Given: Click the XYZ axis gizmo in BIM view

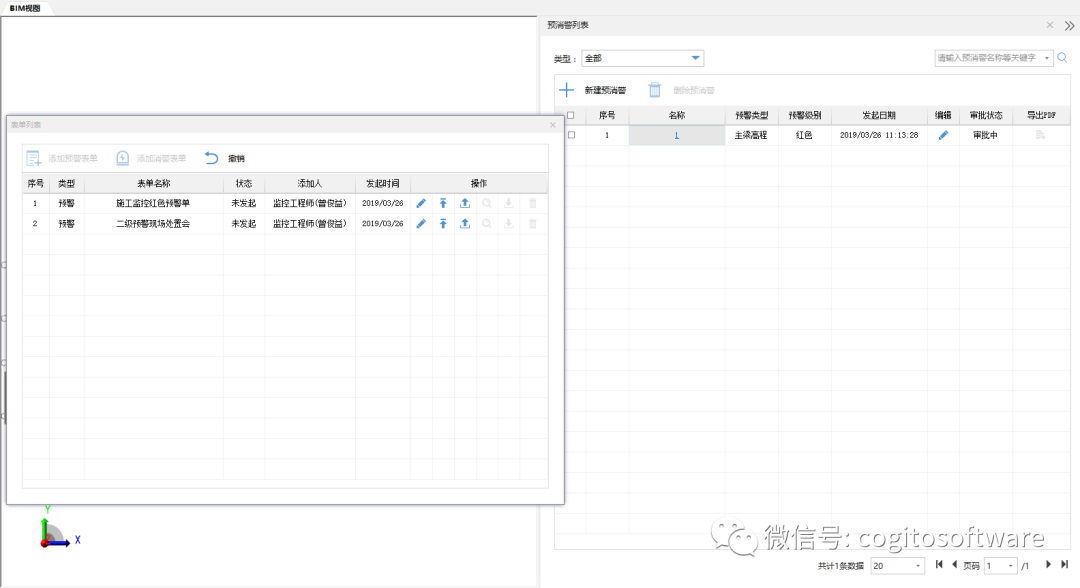Looking at the screenshot, I should tap(58, 529).
